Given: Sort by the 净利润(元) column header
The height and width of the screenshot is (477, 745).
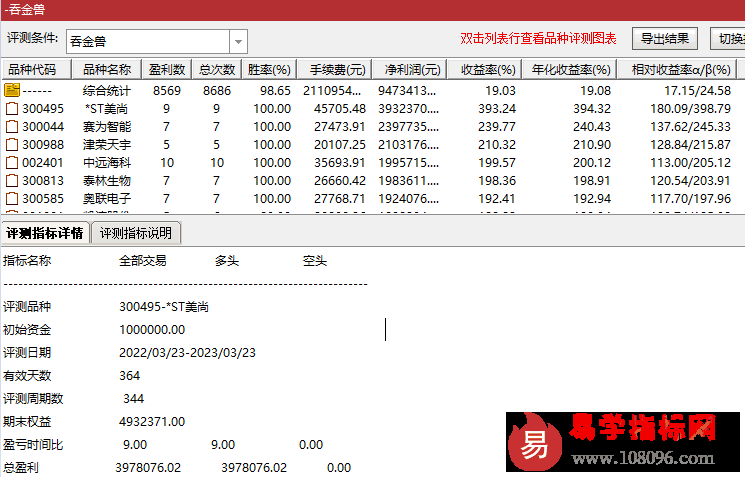Looking at the screenshot, I should [x=410, y=70].
